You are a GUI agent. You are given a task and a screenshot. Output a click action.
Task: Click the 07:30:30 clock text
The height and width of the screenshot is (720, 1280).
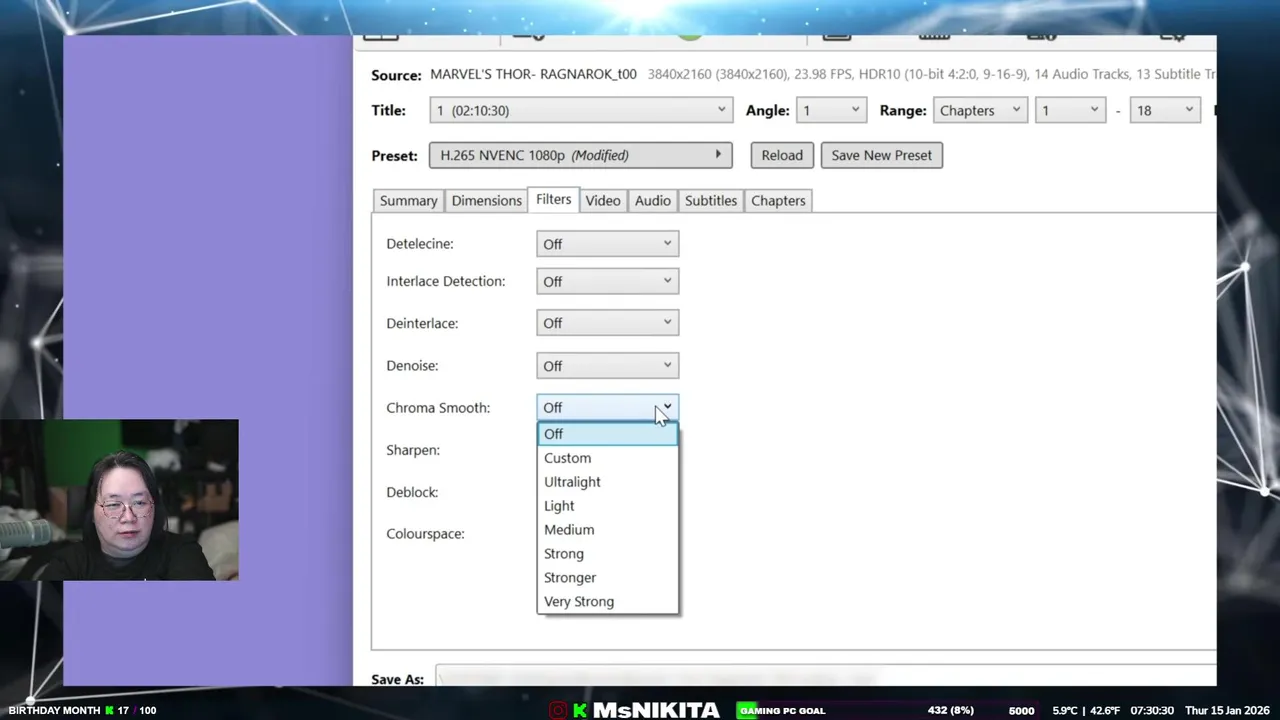coord(1152,710)
